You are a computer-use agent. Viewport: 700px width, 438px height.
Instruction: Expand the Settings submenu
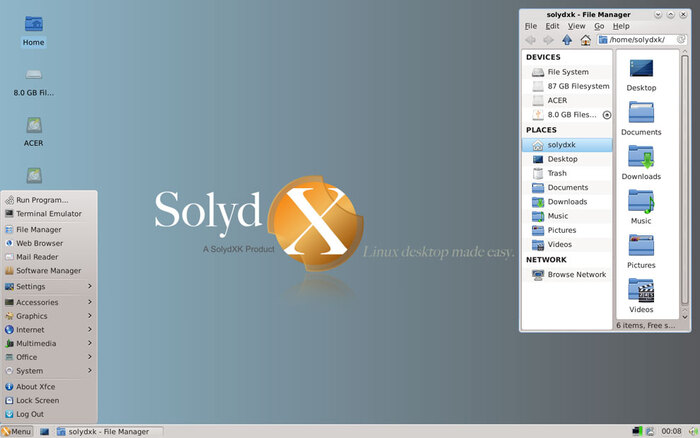50,286
